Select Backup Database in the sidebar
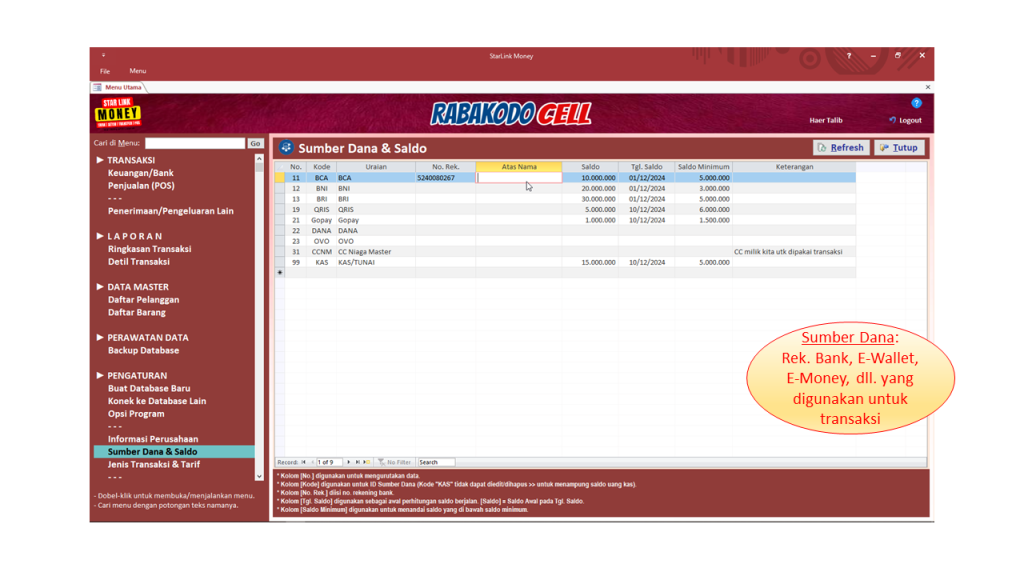 (x=143, y=351)
